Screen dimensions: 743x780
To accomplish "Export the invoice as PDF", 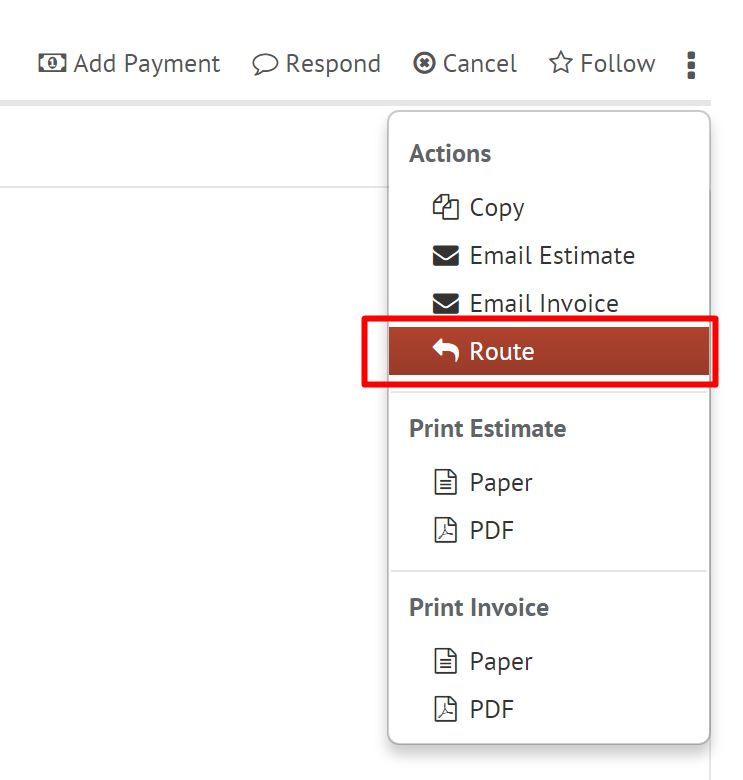I will (492, 709).
